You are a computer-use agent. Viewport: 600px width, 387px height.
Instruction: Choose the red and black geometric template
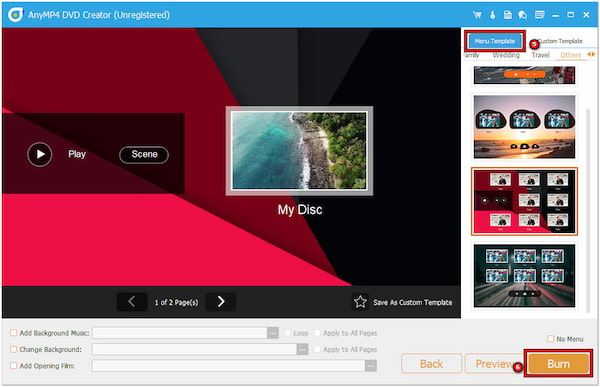pyautogui.click(x=524, y=201)
